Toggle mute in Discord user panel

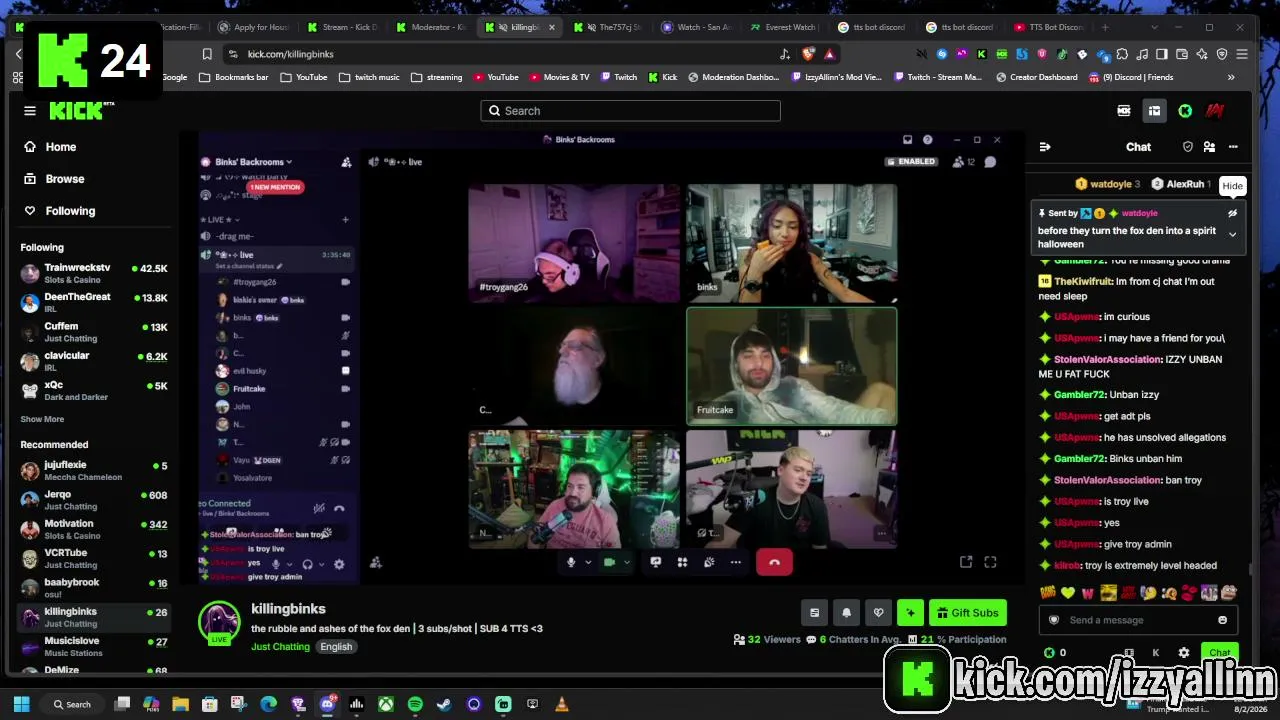point(276,564)
